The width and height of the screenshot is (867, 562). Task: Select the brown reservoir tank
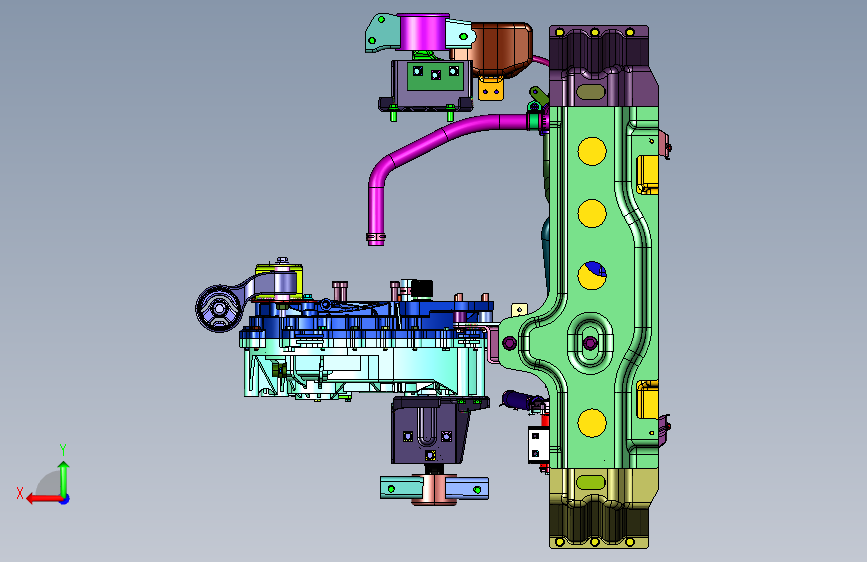pos(500,50)
